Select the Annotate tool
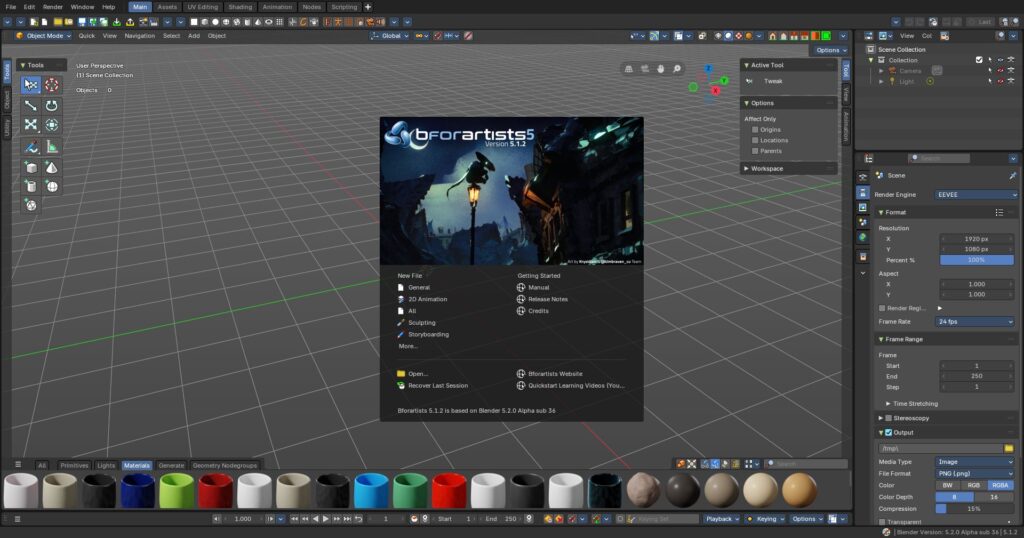The width and height of the screenshot is (1024, 538). click(x=31, y=147)
